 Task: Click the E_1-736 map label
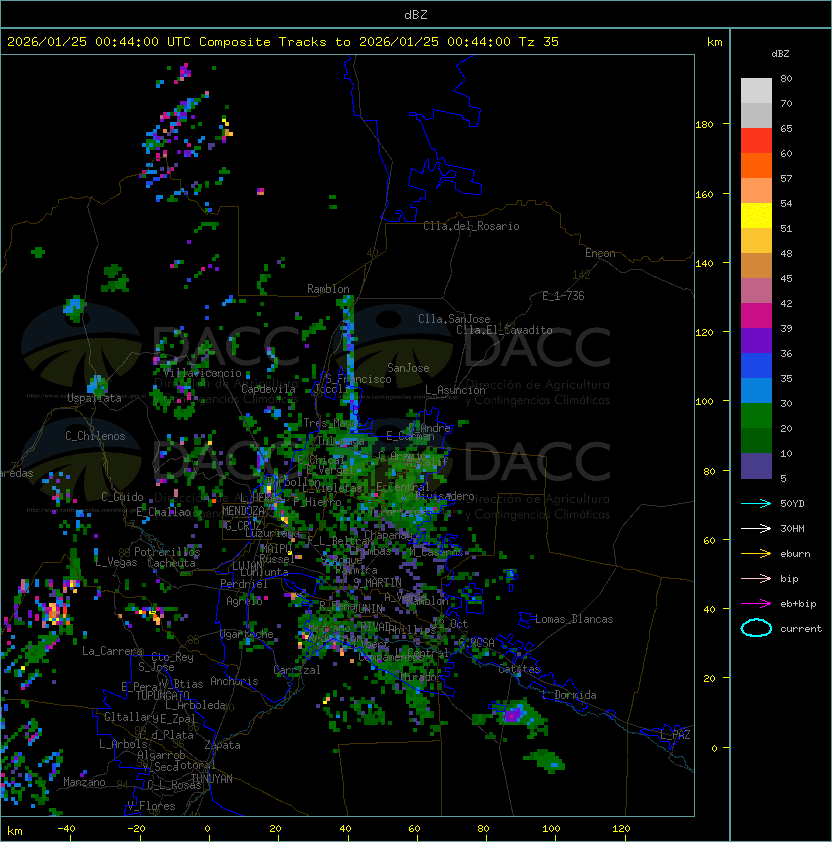[x=563, y=296]
